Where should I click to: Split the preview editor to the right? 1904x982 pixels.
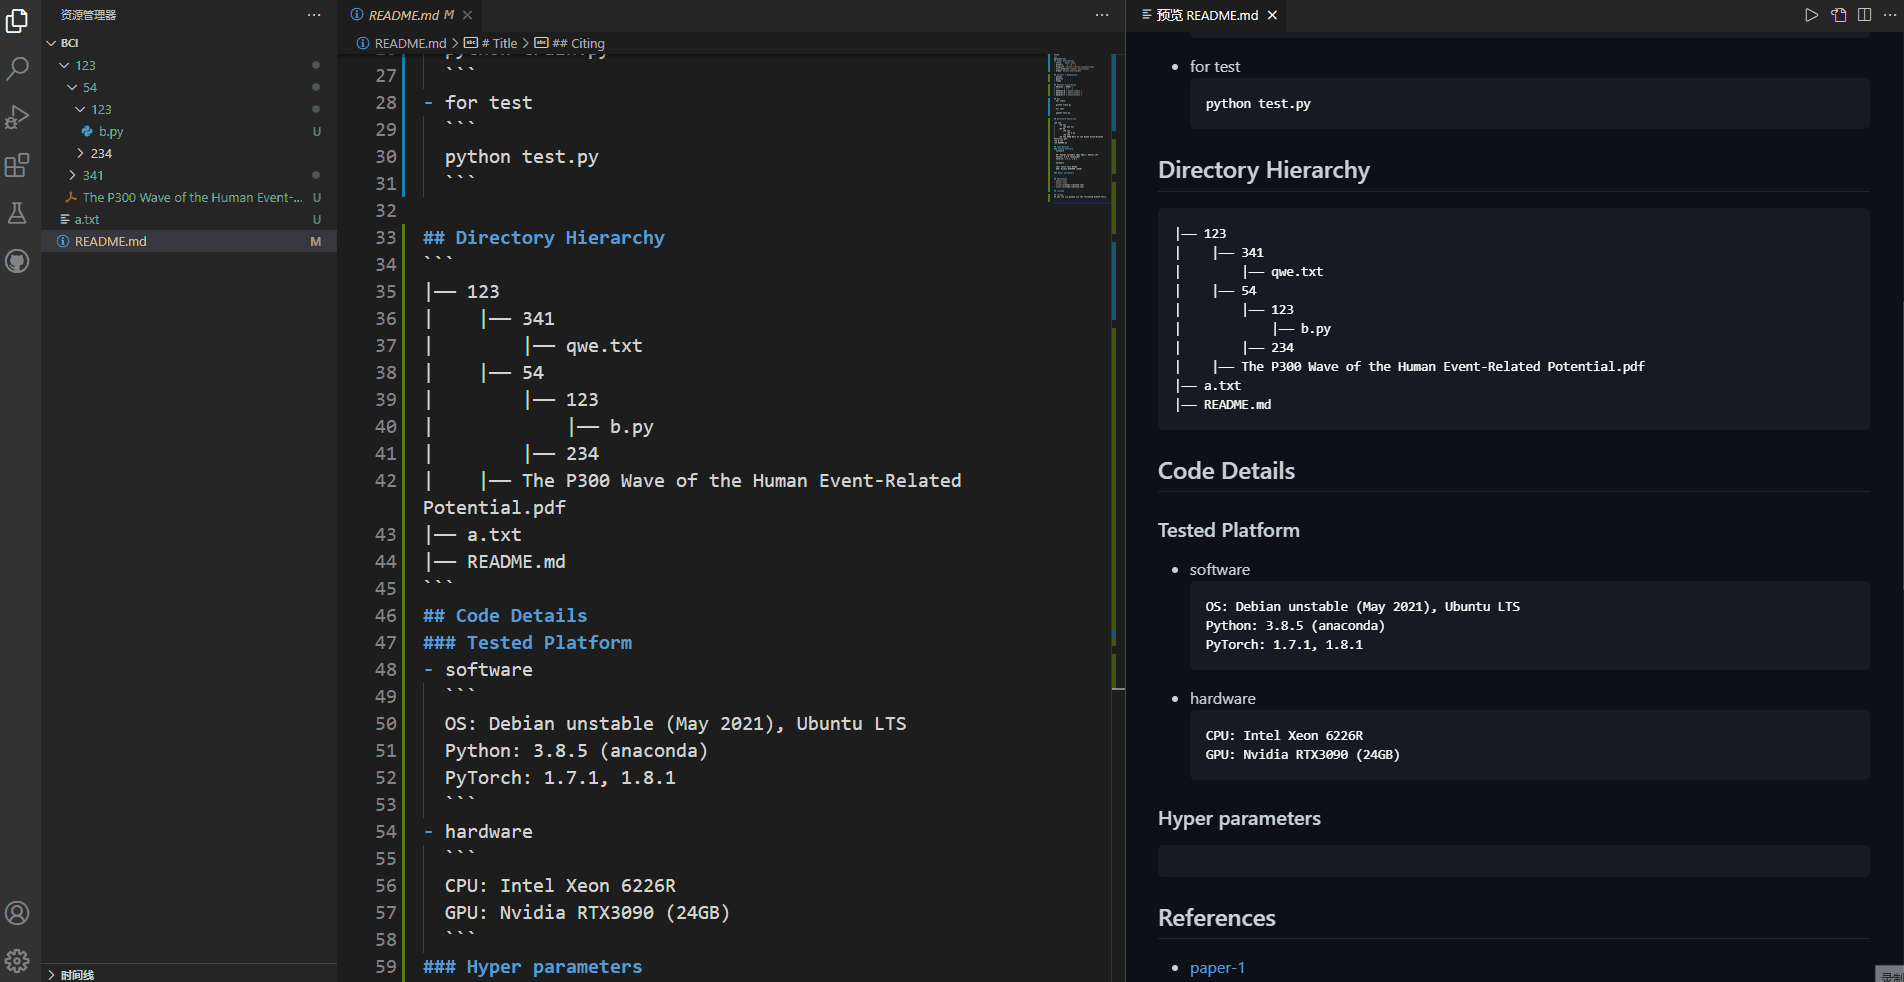1865,15
